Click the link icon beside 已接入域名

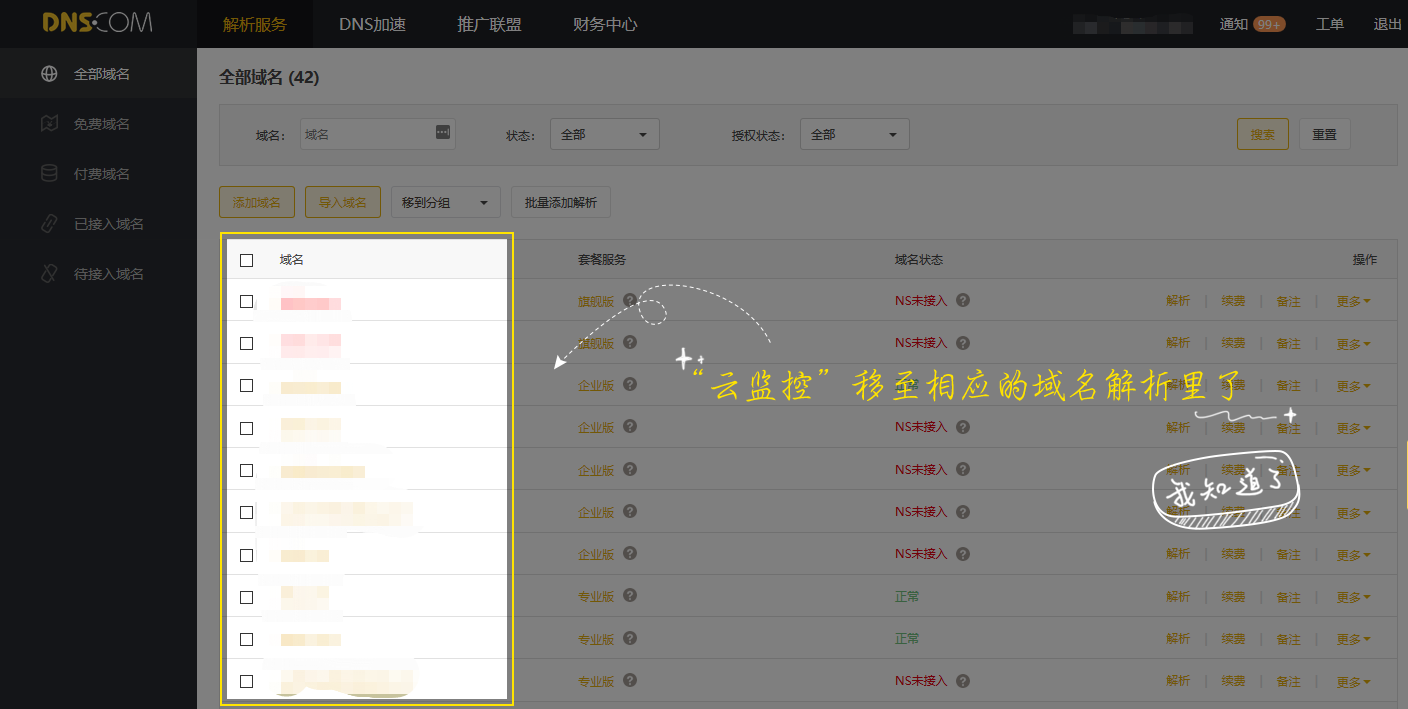click(49, 224)
